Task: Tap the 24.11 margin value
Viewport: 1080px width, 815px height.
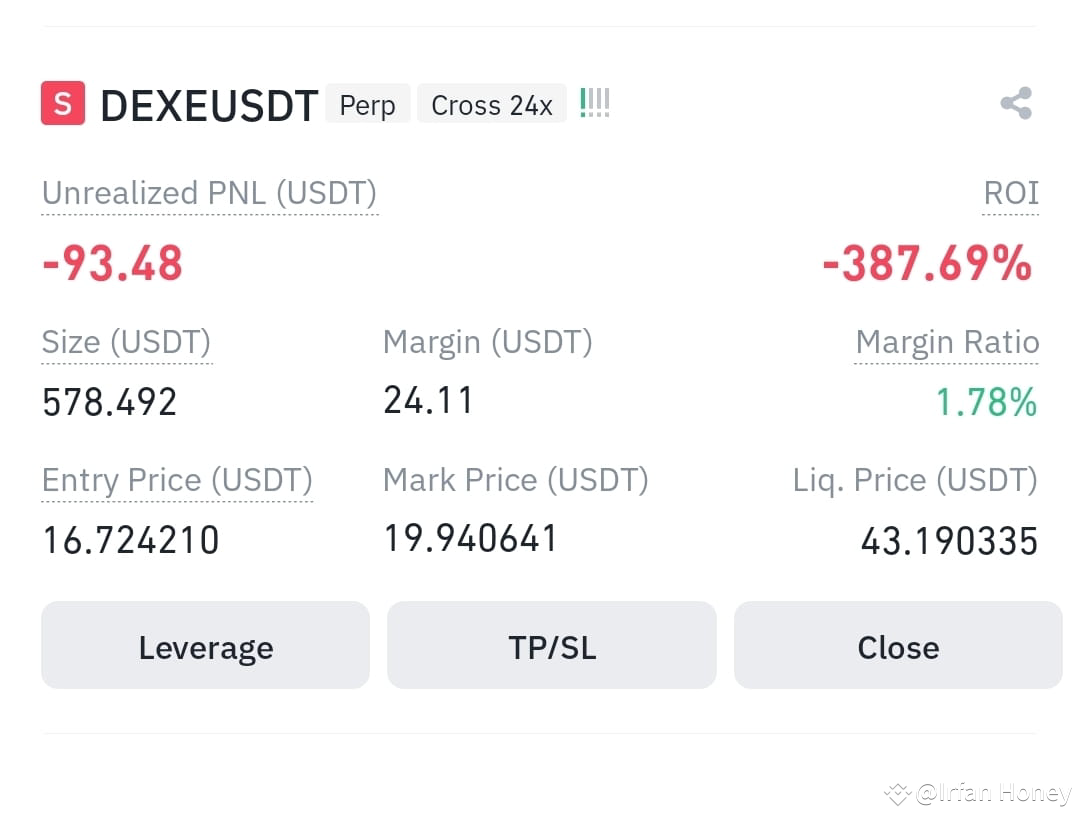Action: click(428, 400)
